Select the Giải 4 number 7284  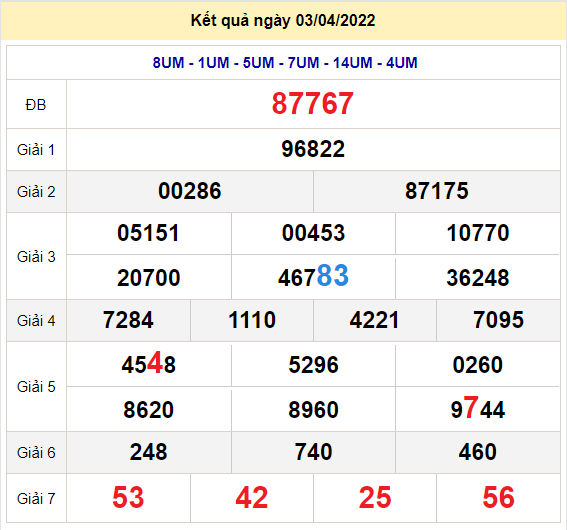coord(128,320)
